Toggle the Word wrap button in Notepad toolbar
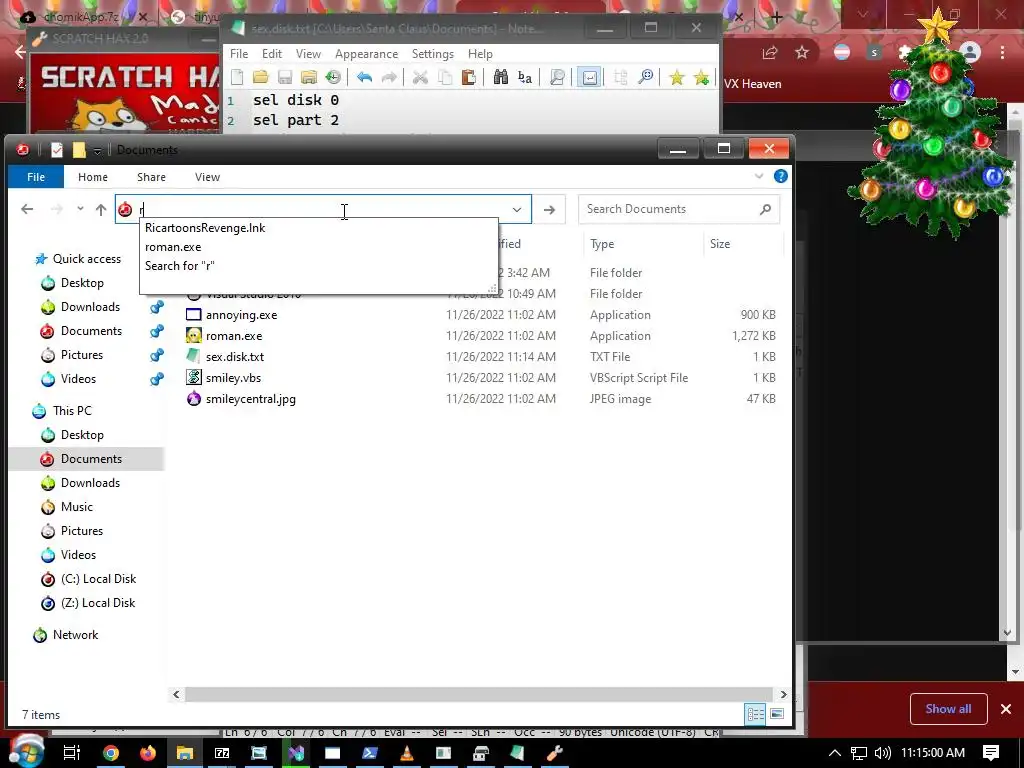 click(589, 78)
